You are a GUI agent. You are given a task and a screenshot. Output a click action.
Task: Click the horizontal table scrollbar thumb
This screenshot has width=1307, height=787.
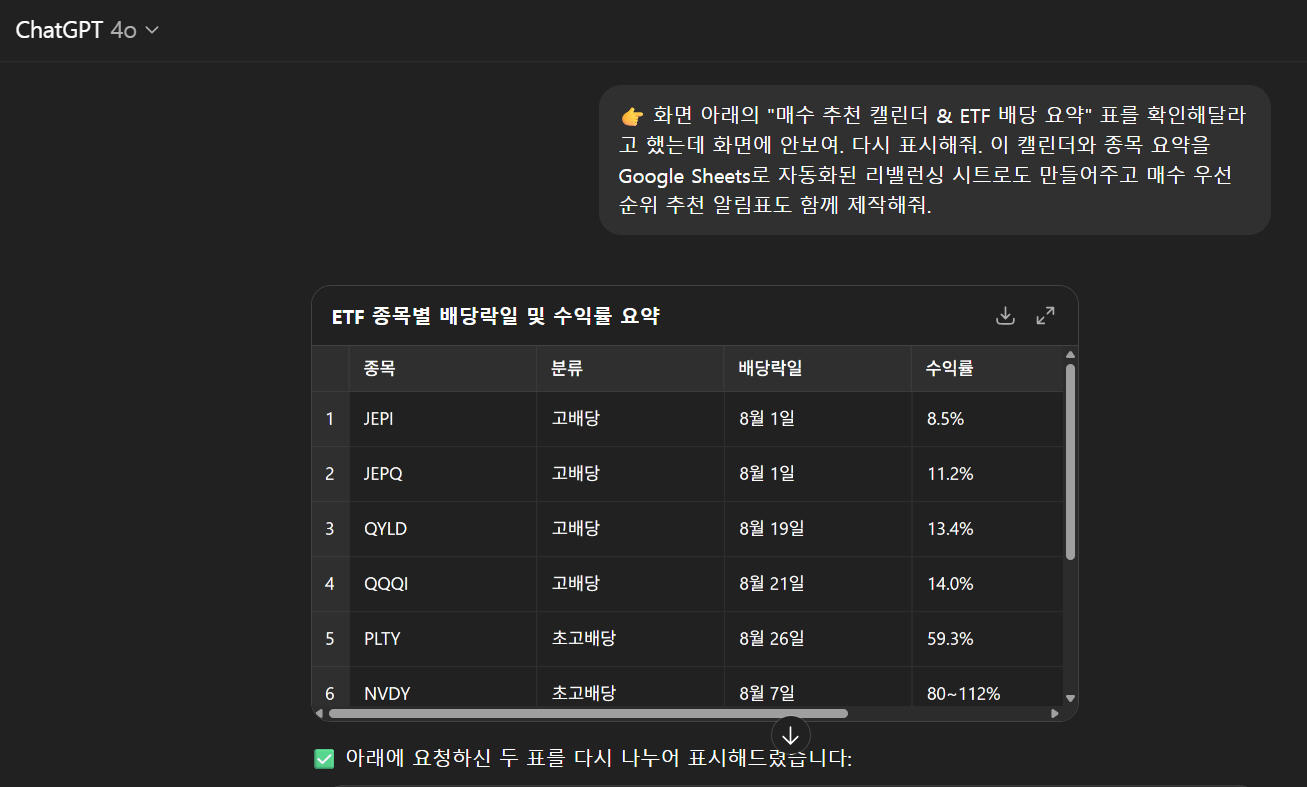point(588,714)
